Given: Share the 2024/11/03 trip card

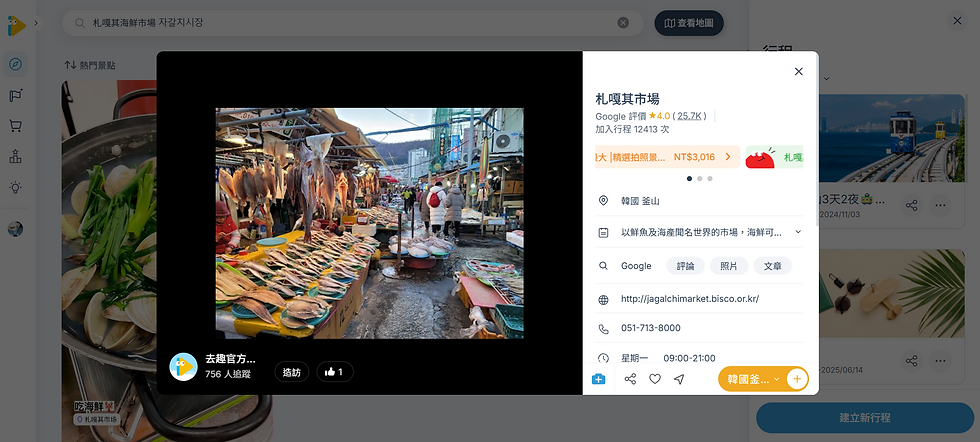Looking at the screenshot, I should pos(912,205).
